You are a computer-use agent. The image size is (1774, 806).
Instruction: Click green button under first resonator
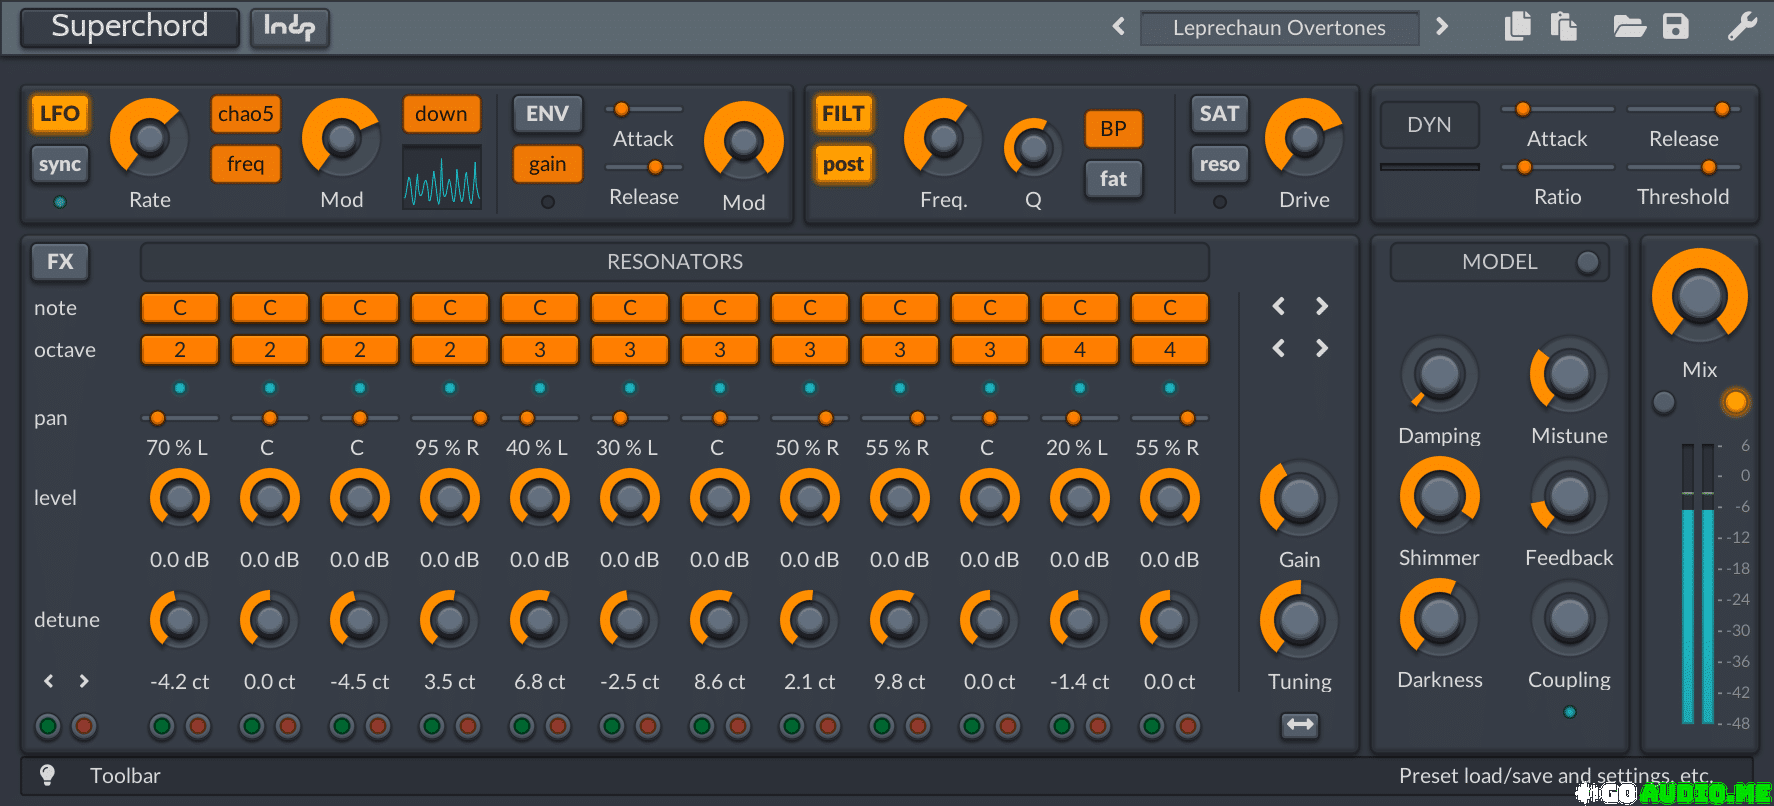pos(162,726)
